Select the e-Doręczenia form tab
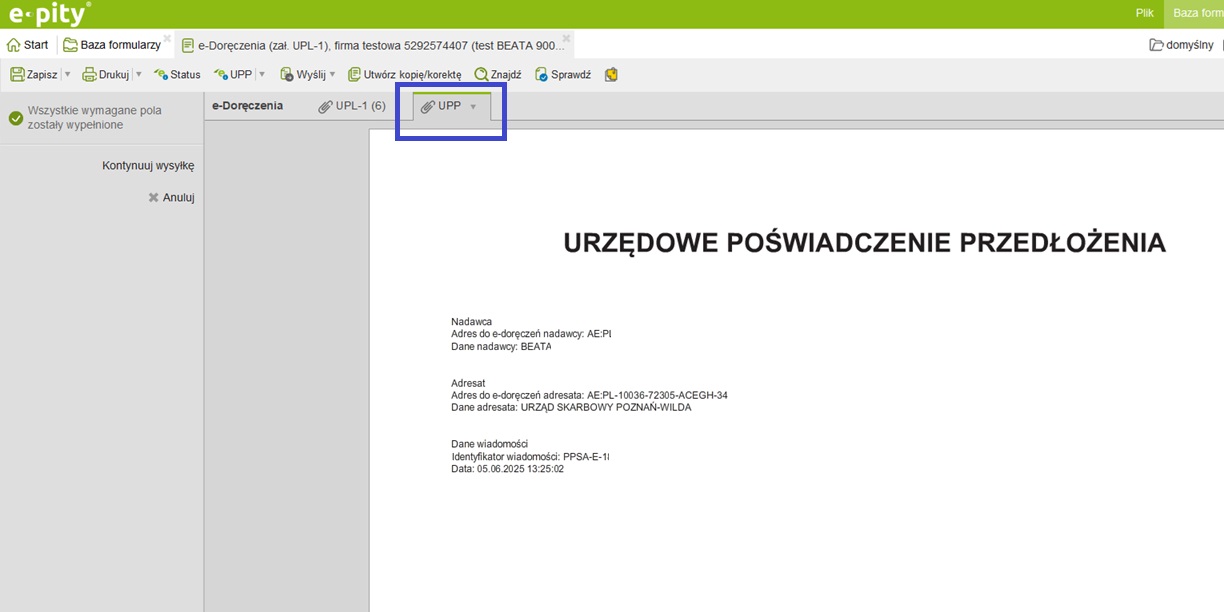Viewport: 1224px width, 612px height. pyautogui.click(x=247, y=106)
